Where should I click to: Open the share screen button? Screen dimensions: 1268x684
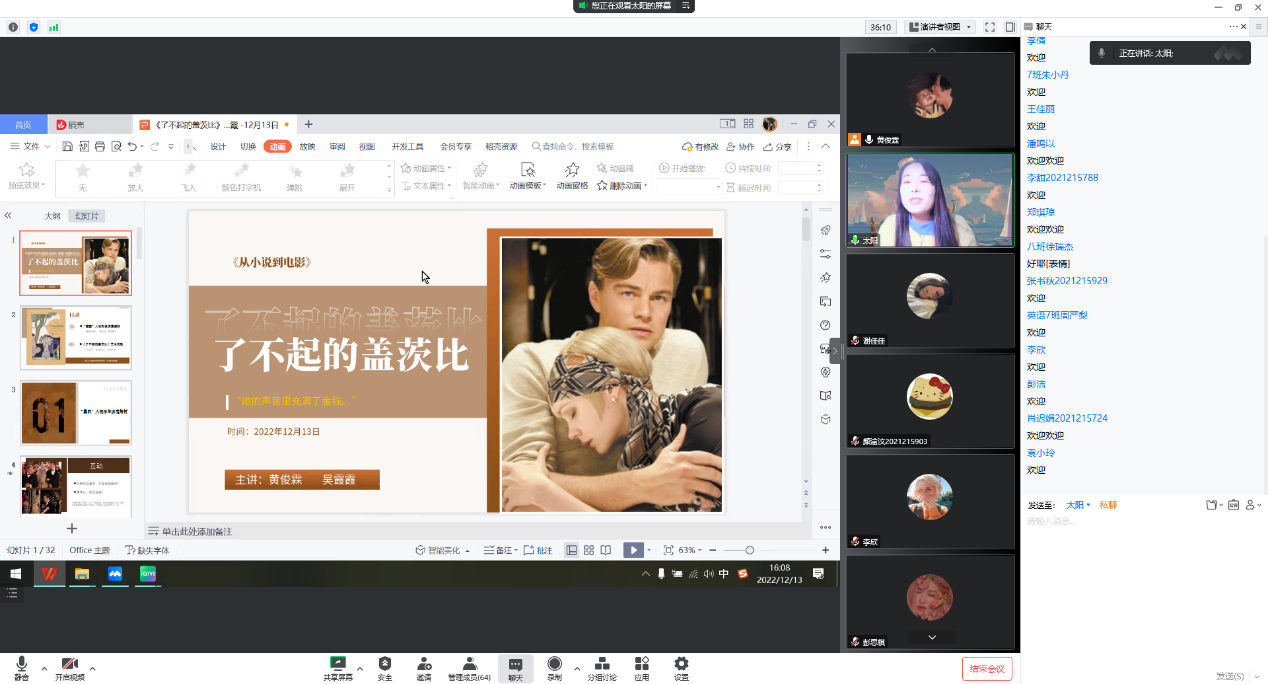click(338, 667)
